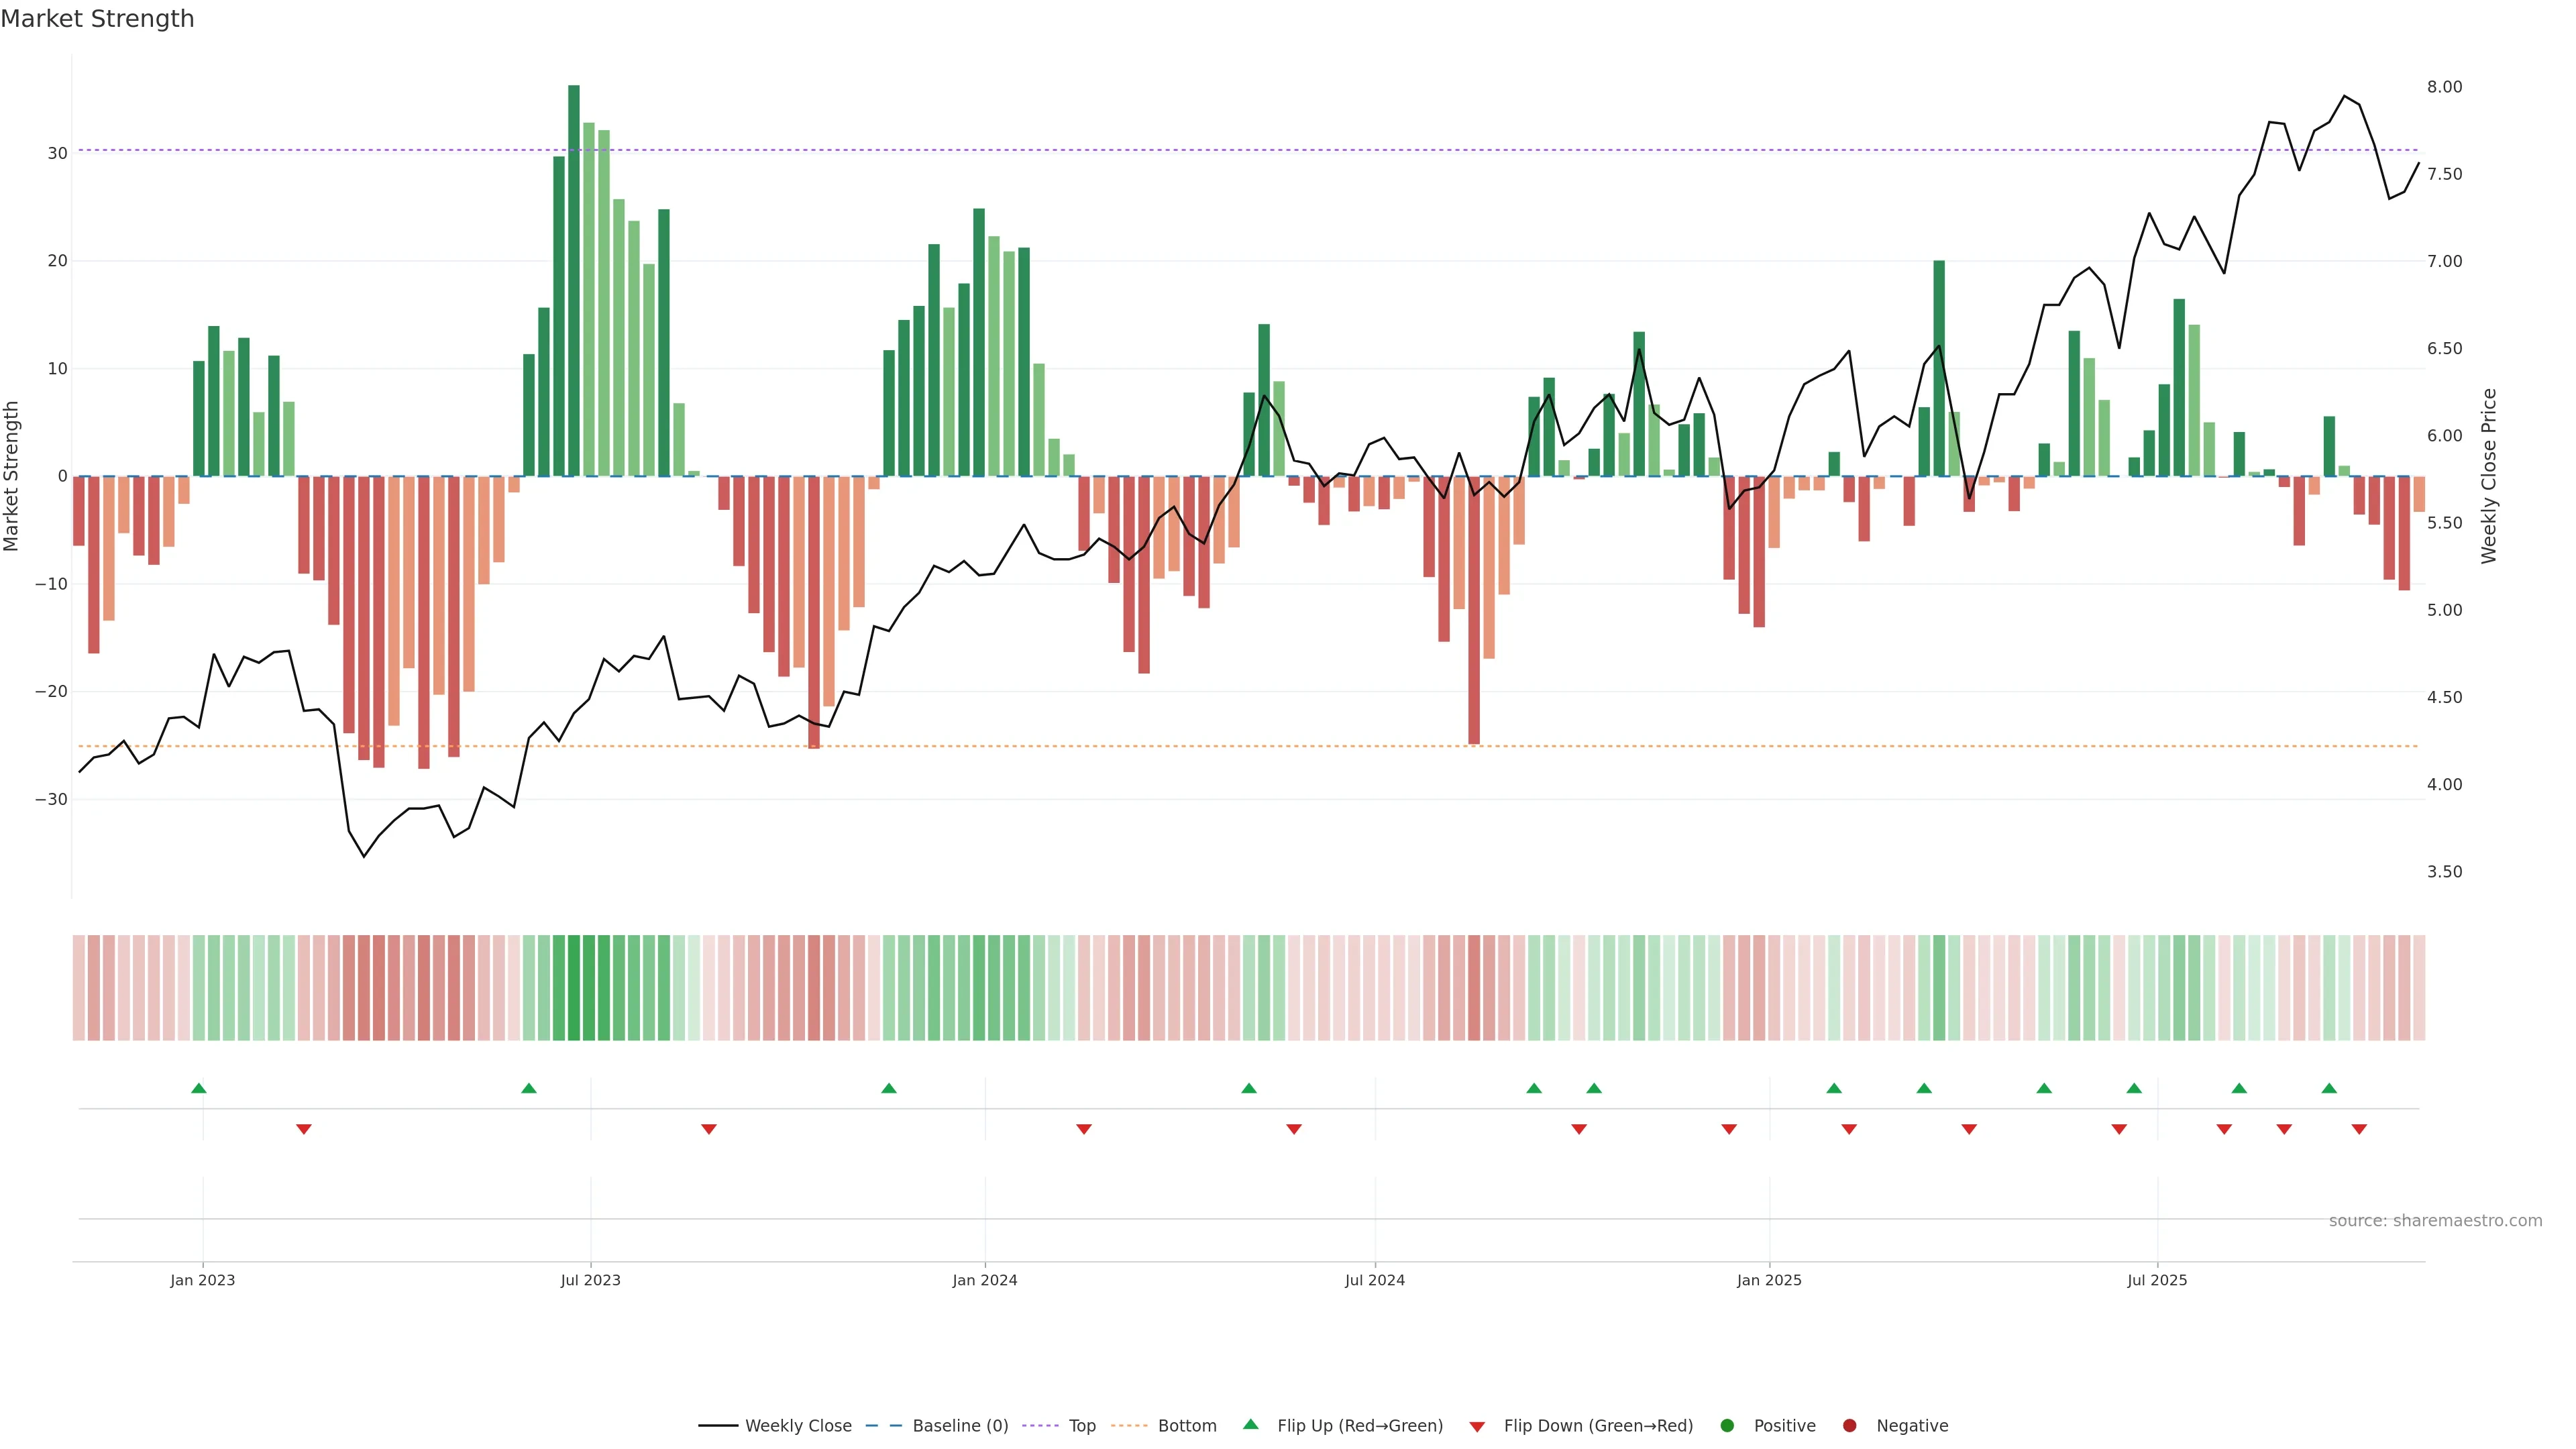Screen dimensions: 2576x1449
Task: Click the green Positive dot in legend
Action: [1727, 1426]
